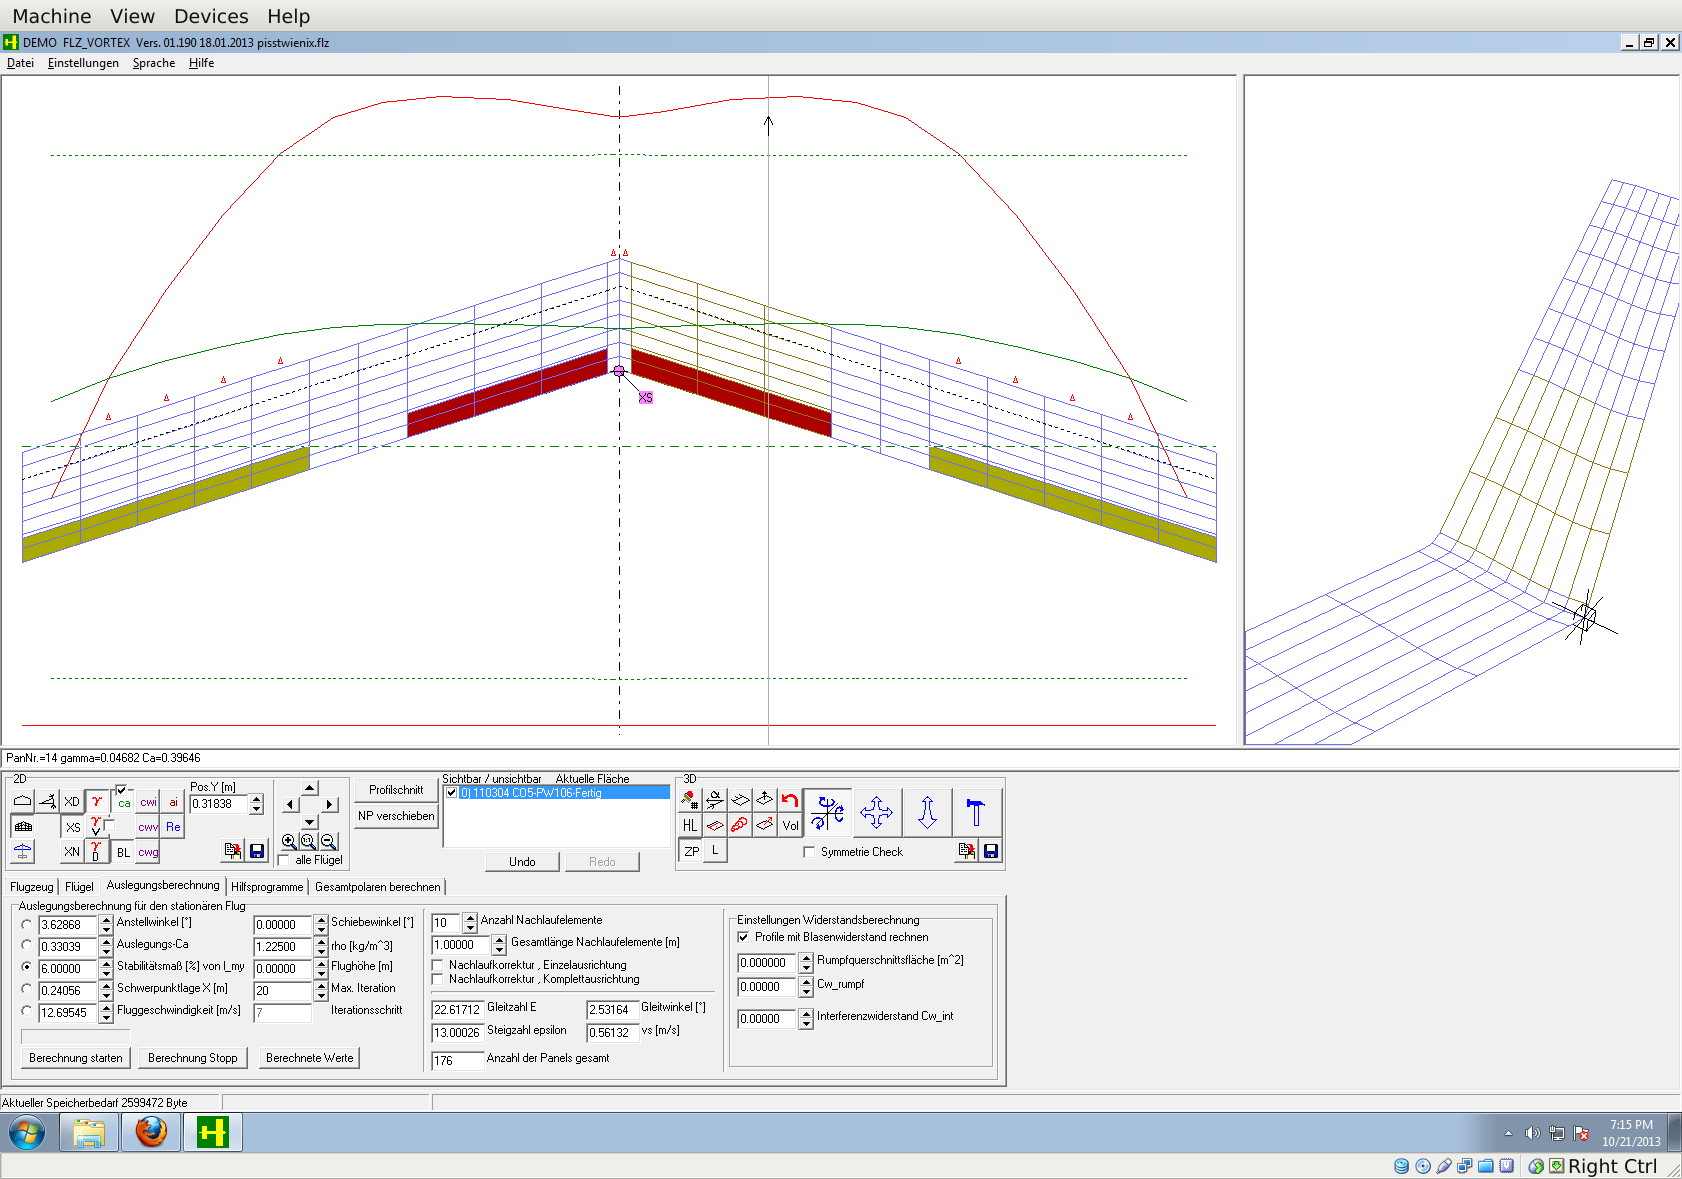Enable the Symmetrie Check checkbox
1682x1179 pixels.
(809, 852)
